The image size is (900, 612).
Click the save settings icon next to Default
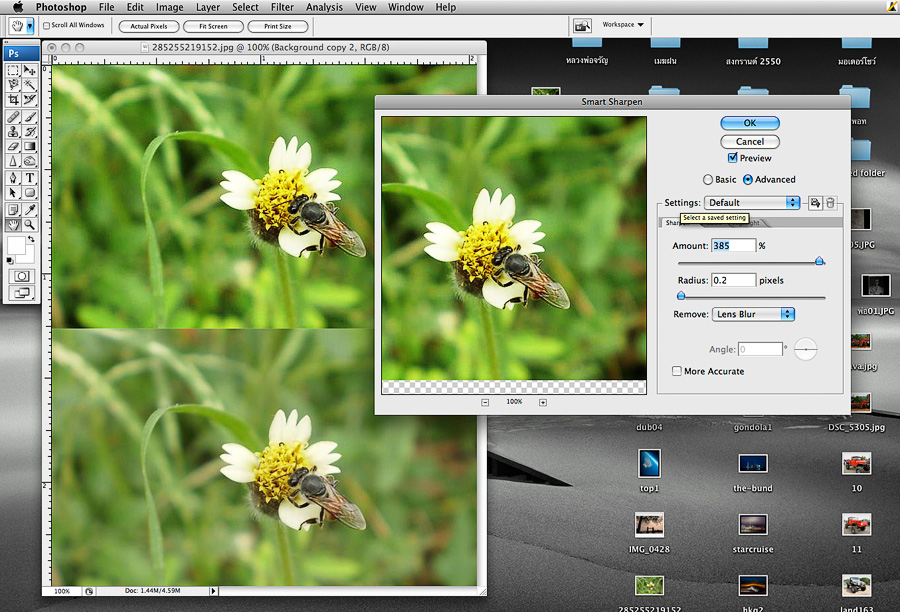(x=815, y=203)
